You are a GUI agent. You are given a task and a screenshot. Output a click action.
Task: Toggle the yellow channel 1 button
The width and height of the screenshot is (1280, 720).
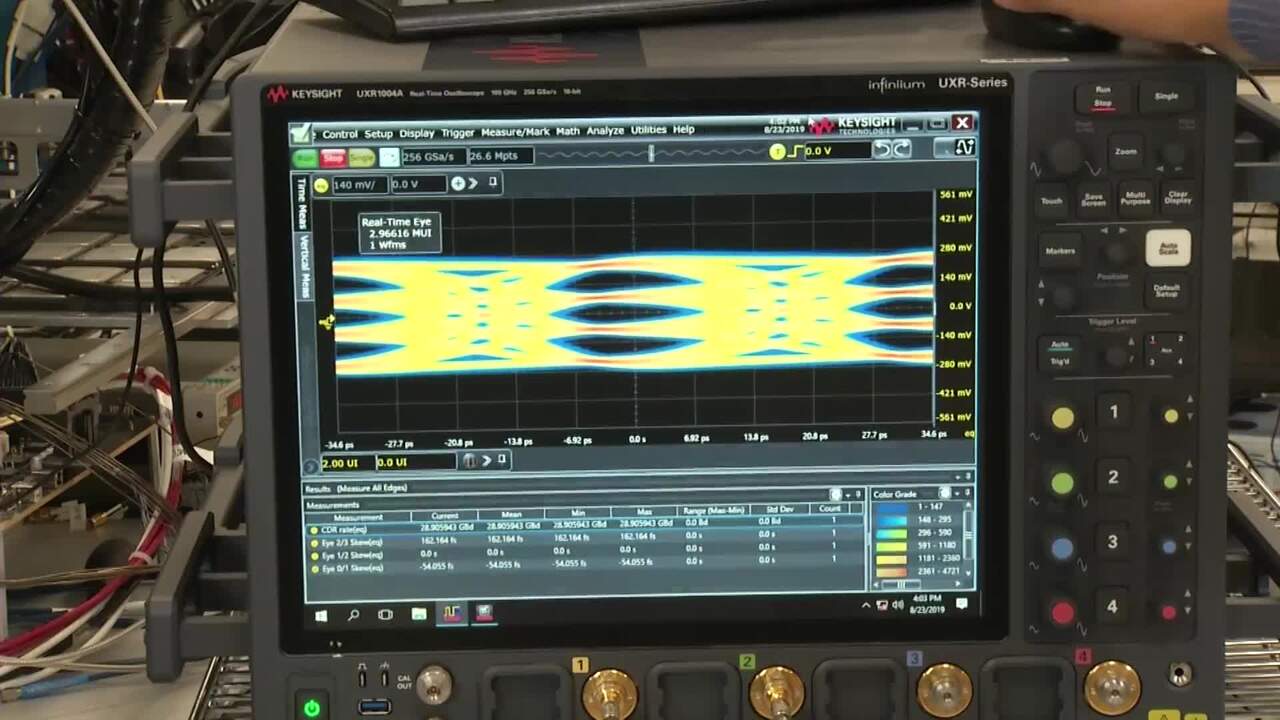point(321,185)
